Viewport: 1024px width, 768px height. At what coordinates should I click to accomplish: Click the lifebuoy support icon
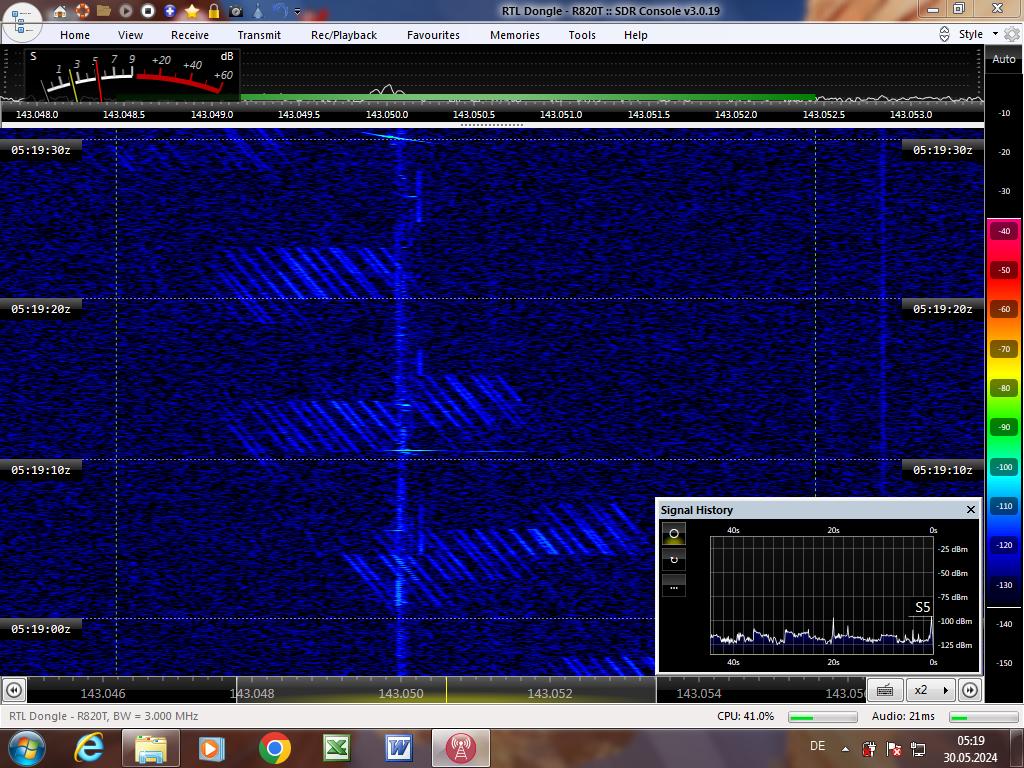pyautogui.click(x=82, y=11)
